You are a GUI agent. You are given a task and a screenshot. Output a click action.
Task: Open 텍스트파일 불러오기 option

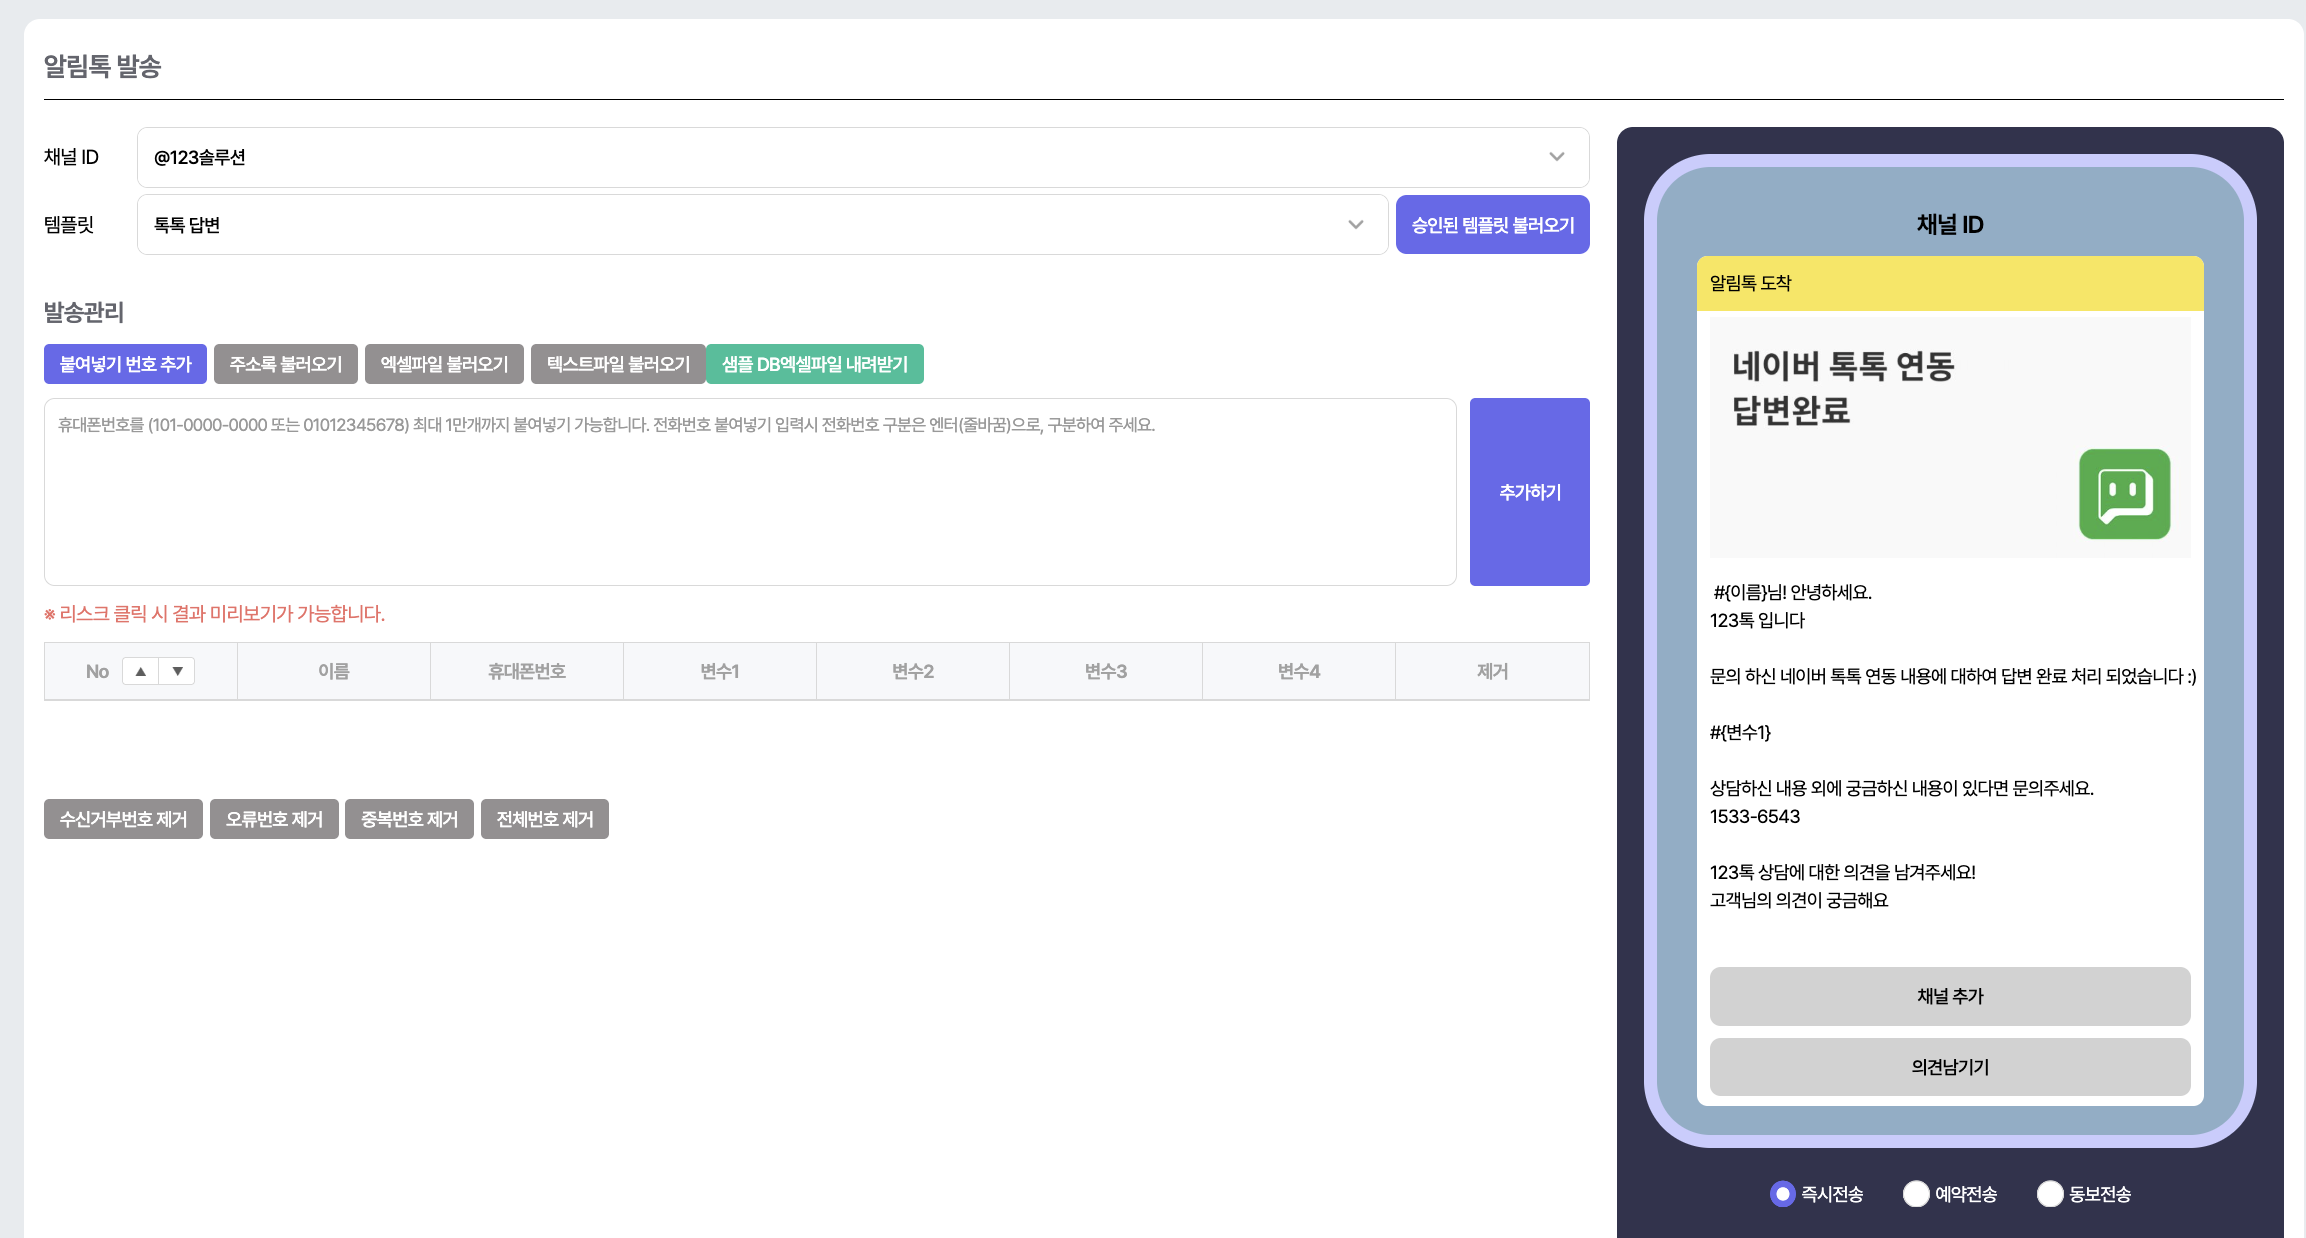point(618,364)
